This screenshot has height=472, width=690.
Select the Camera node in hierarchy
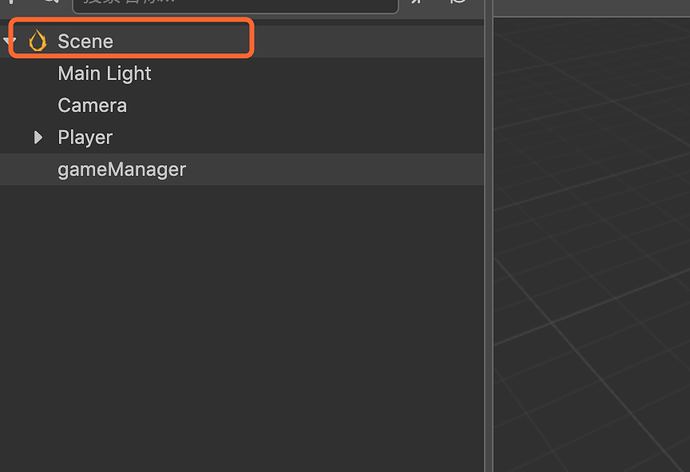pyautogui.click(x=92, y=105)
